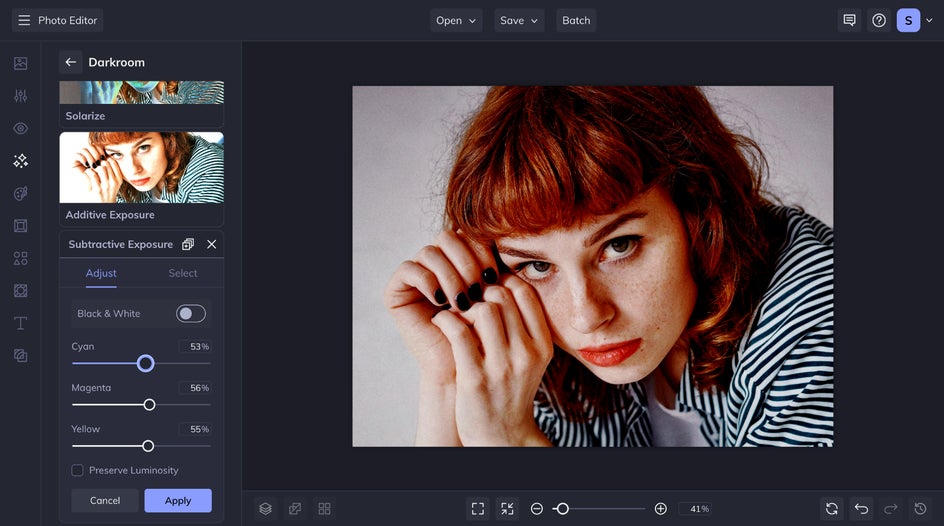944x526 pixels.
Task: Click the zoom out minus icon
Action: click(537, 509)
